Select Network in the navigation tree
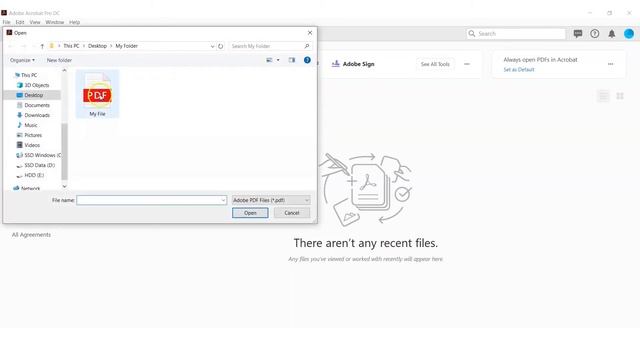The width and height of the screenshot is (640, 360). coord(30,188)
